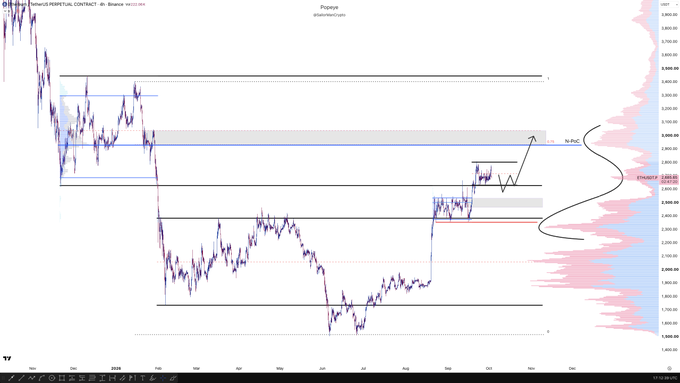Click the 1,800.00 price scale label
This screenshot has width=680, height=383.
tap(670, 296)
